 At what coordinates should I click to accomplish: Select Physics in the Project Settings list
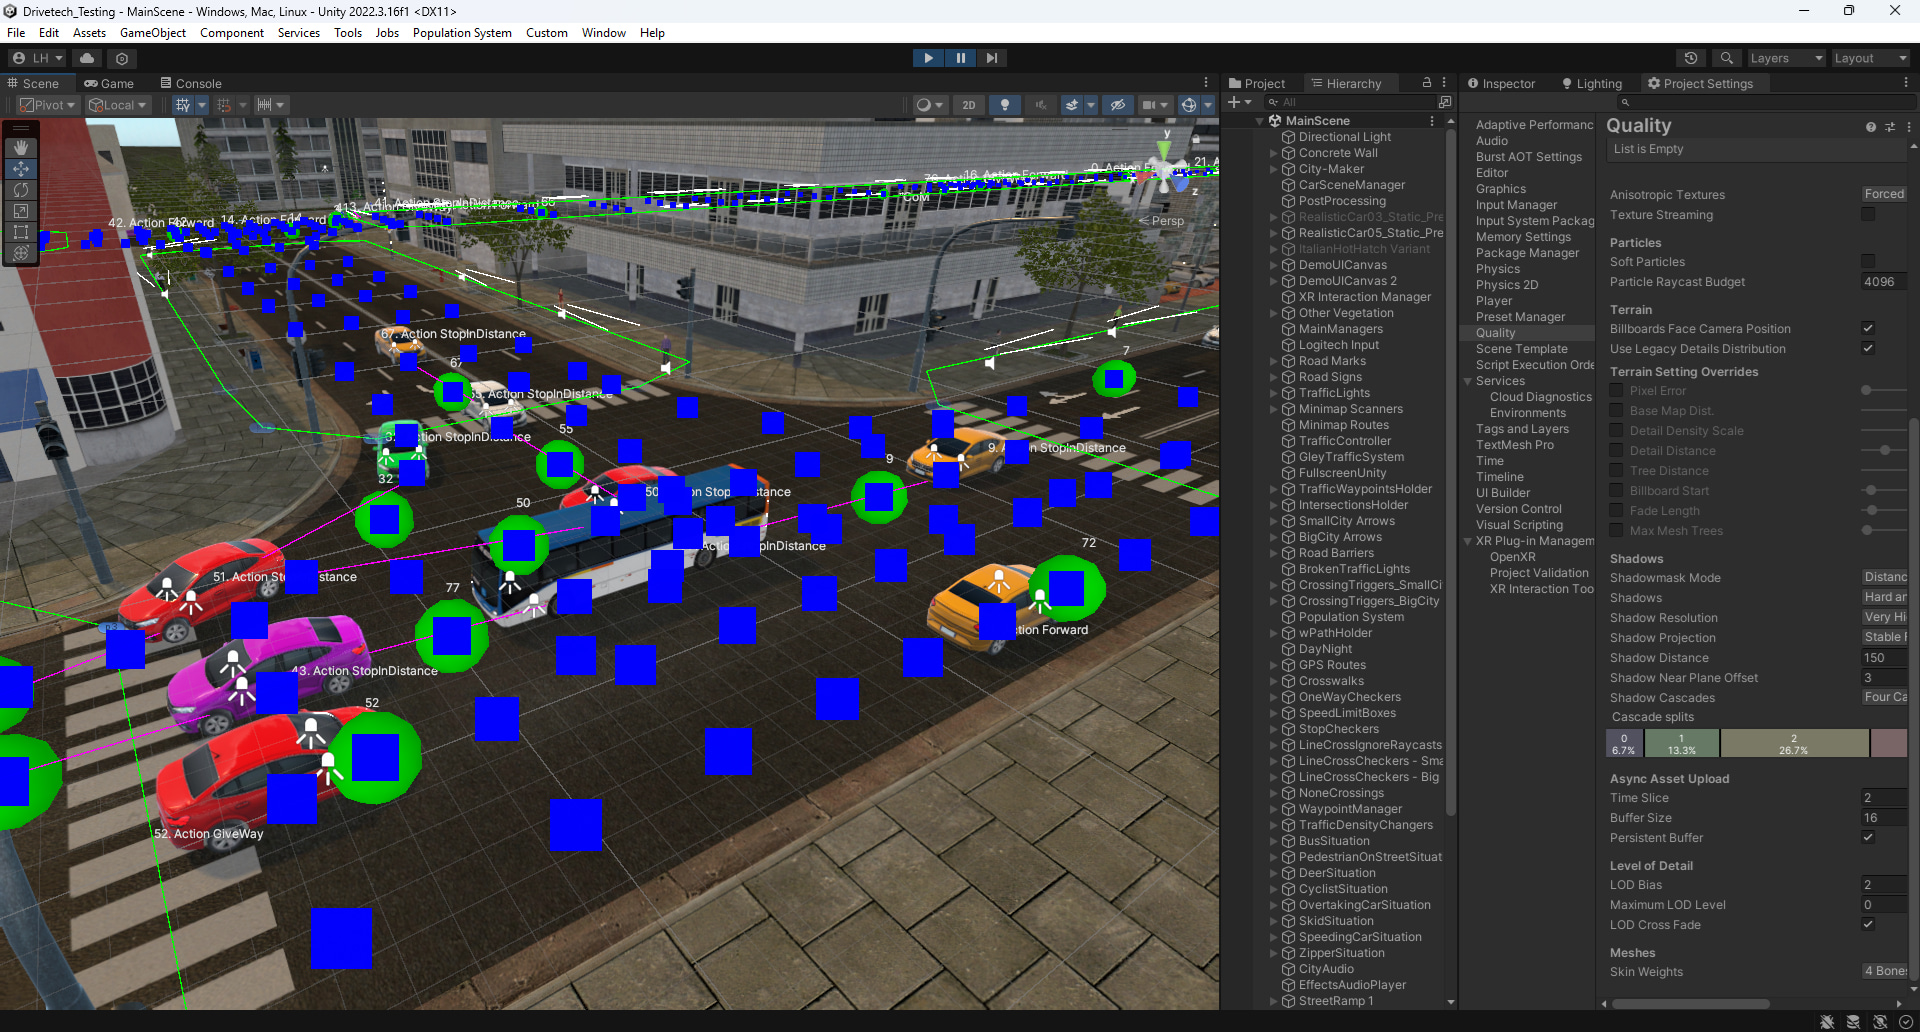tap(1498, 268)
